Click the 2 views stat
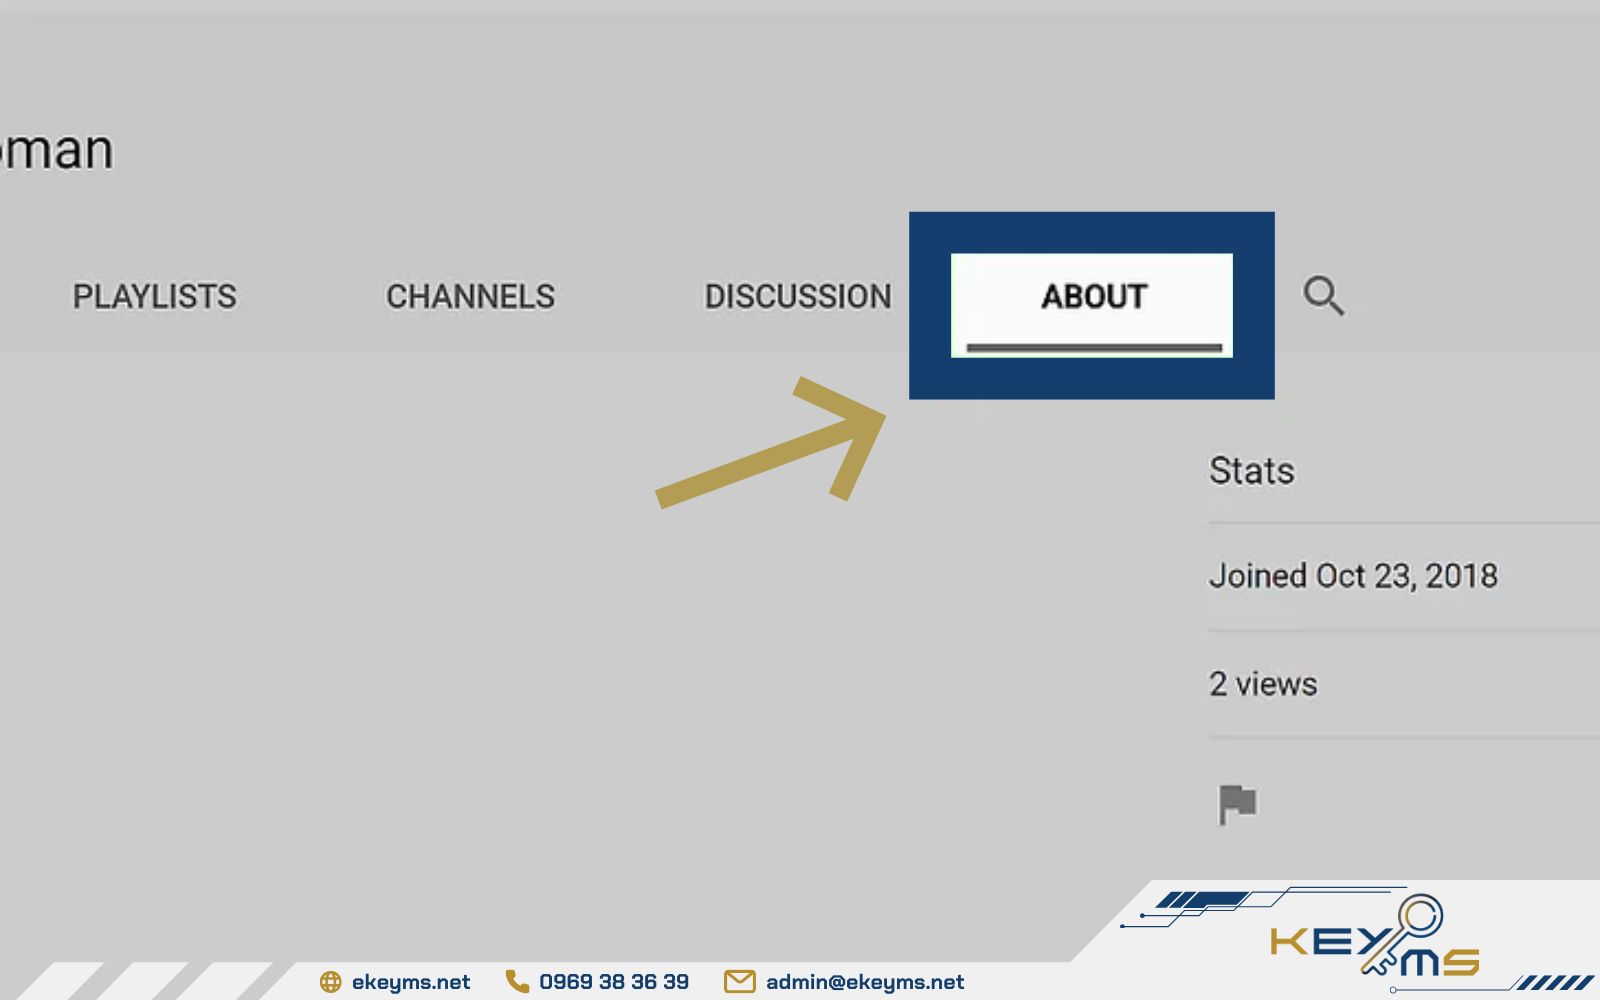Viewport: 1600px width, 1000px height. (1263, 684)
